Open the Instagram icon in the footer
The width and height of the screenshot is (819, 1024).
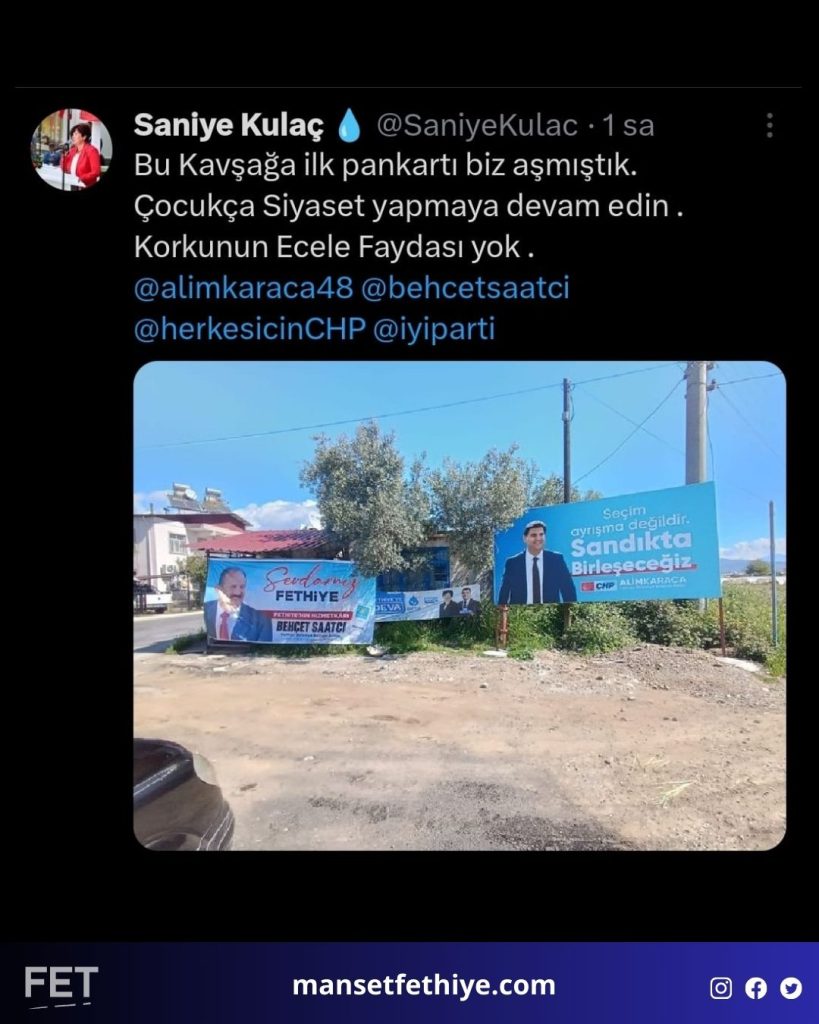point(720,988)
